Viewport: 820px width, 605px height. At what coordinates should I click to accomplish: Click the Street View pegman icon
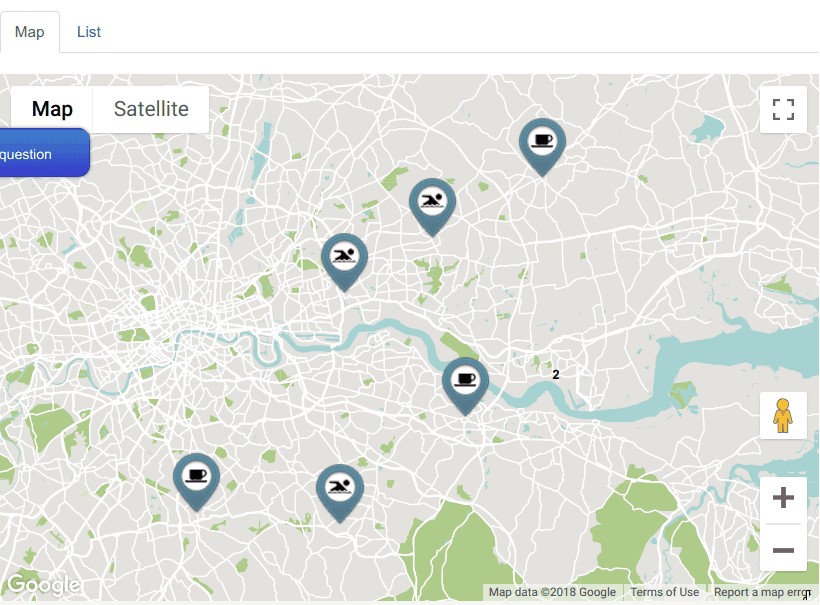click(783, 416)
